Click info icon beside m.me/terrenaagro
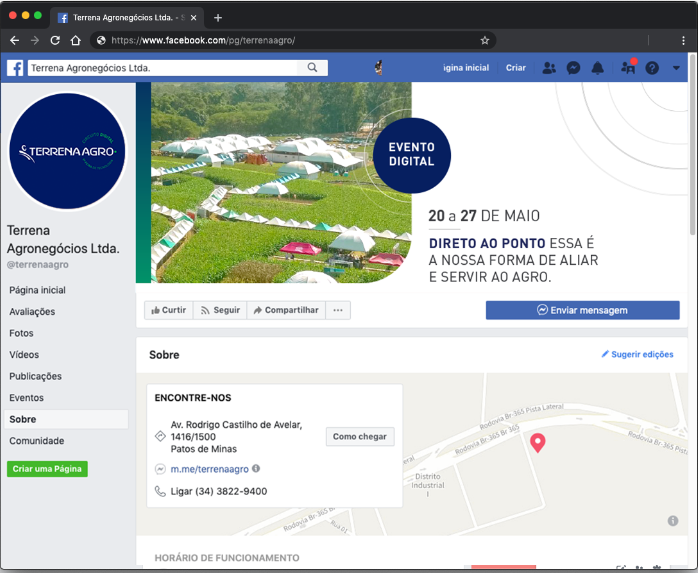The height and width of the screenshot is (573, 698). pos(256,468)
